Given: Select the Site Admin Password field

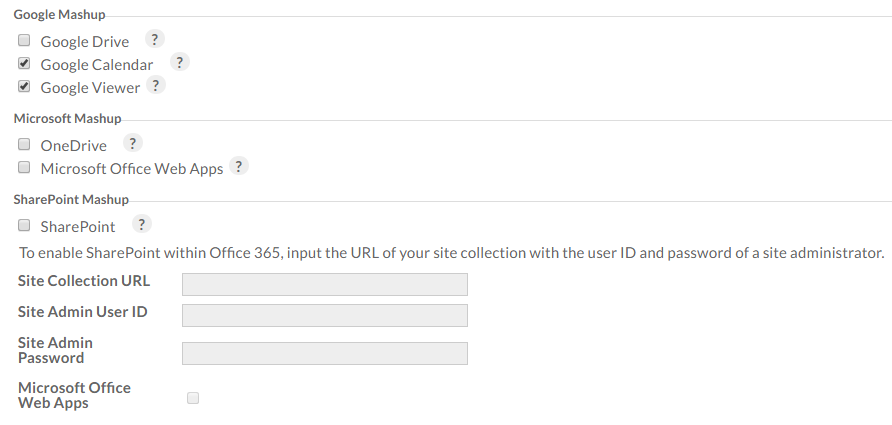Looking at the screenshot, I should 325,354.
